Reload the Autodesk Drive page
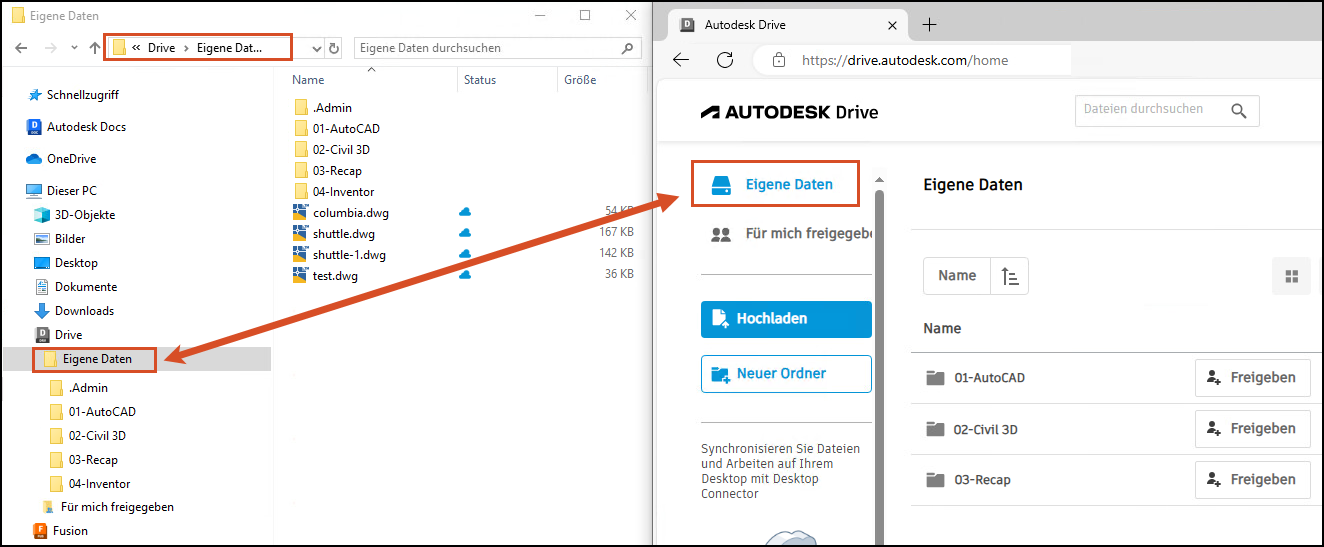This screenshot has height=547, width=1324. [726, 60]
